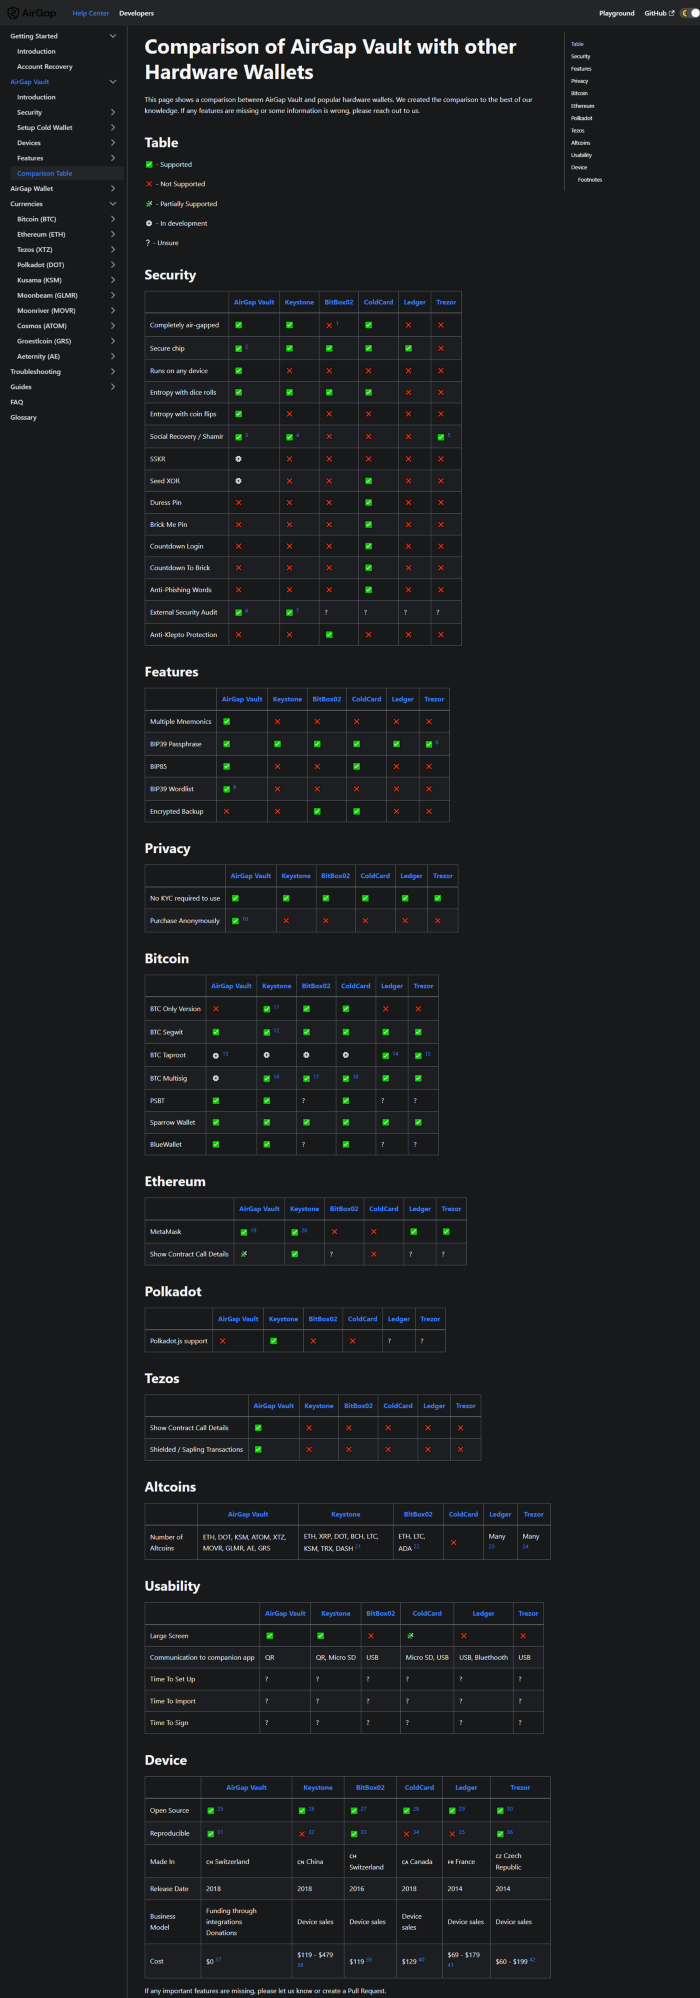Screen dimensions: 700x1998
Task: Open footnote 1 in Completely air-gapped row
Action: (x=337, y=323)
